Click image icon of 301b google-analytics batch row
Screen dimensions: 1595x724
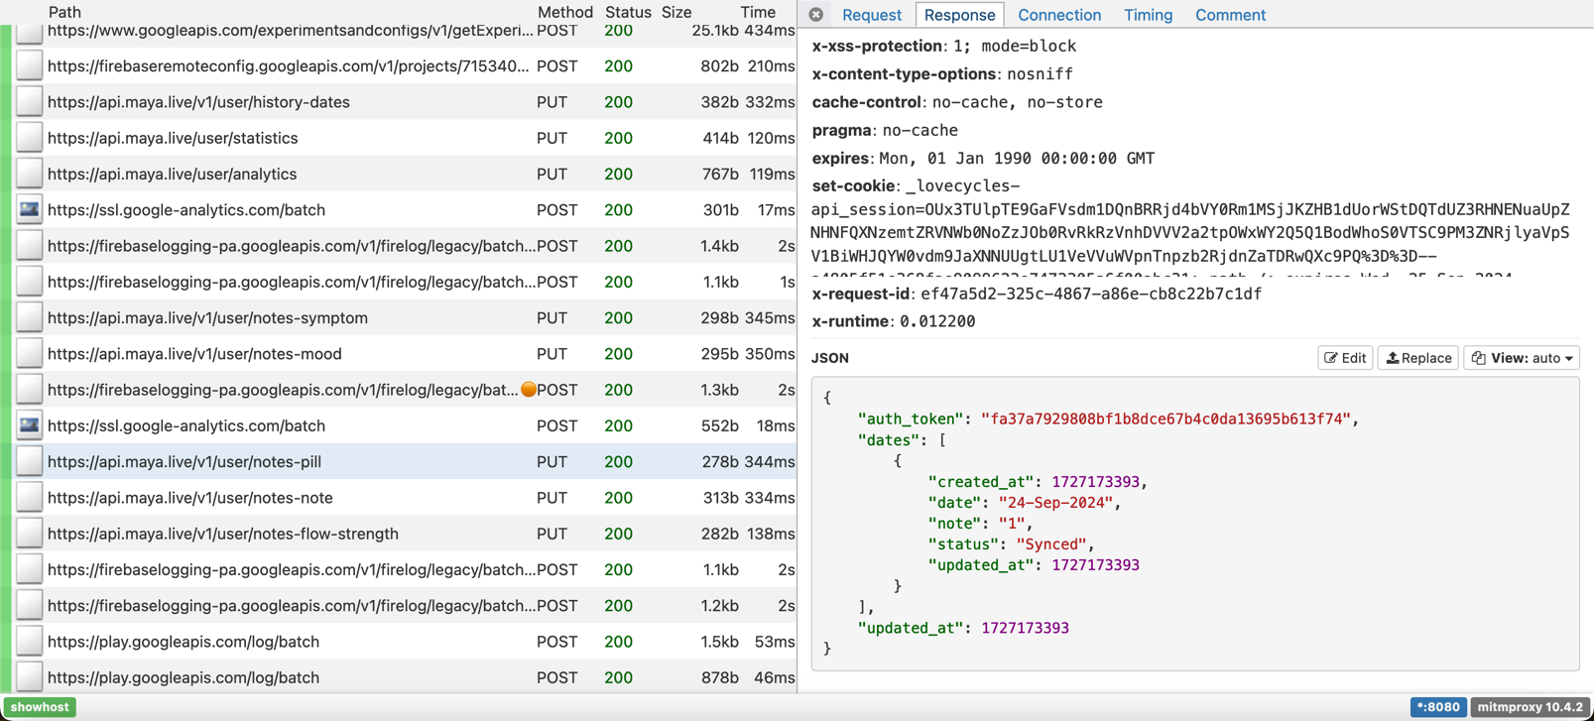coord(29,210)
